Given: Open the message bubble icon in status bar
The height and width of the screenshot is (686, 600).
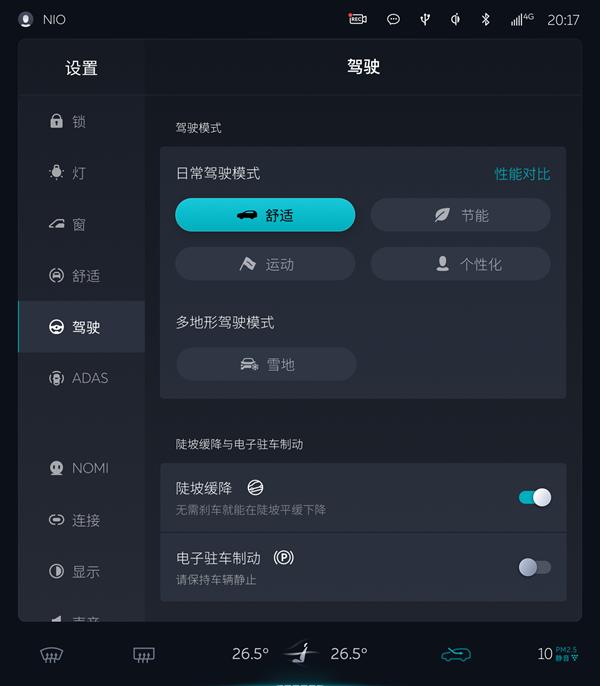Looking at the screenshot, I should tap(393, 19).
